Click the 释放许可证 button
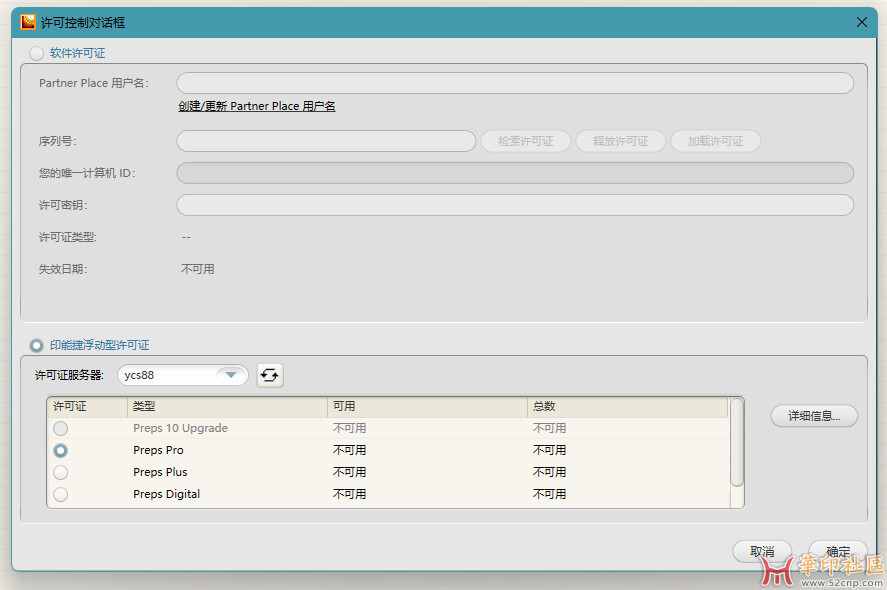The height and width of the screenshot is (590, 887). [621, 141]
